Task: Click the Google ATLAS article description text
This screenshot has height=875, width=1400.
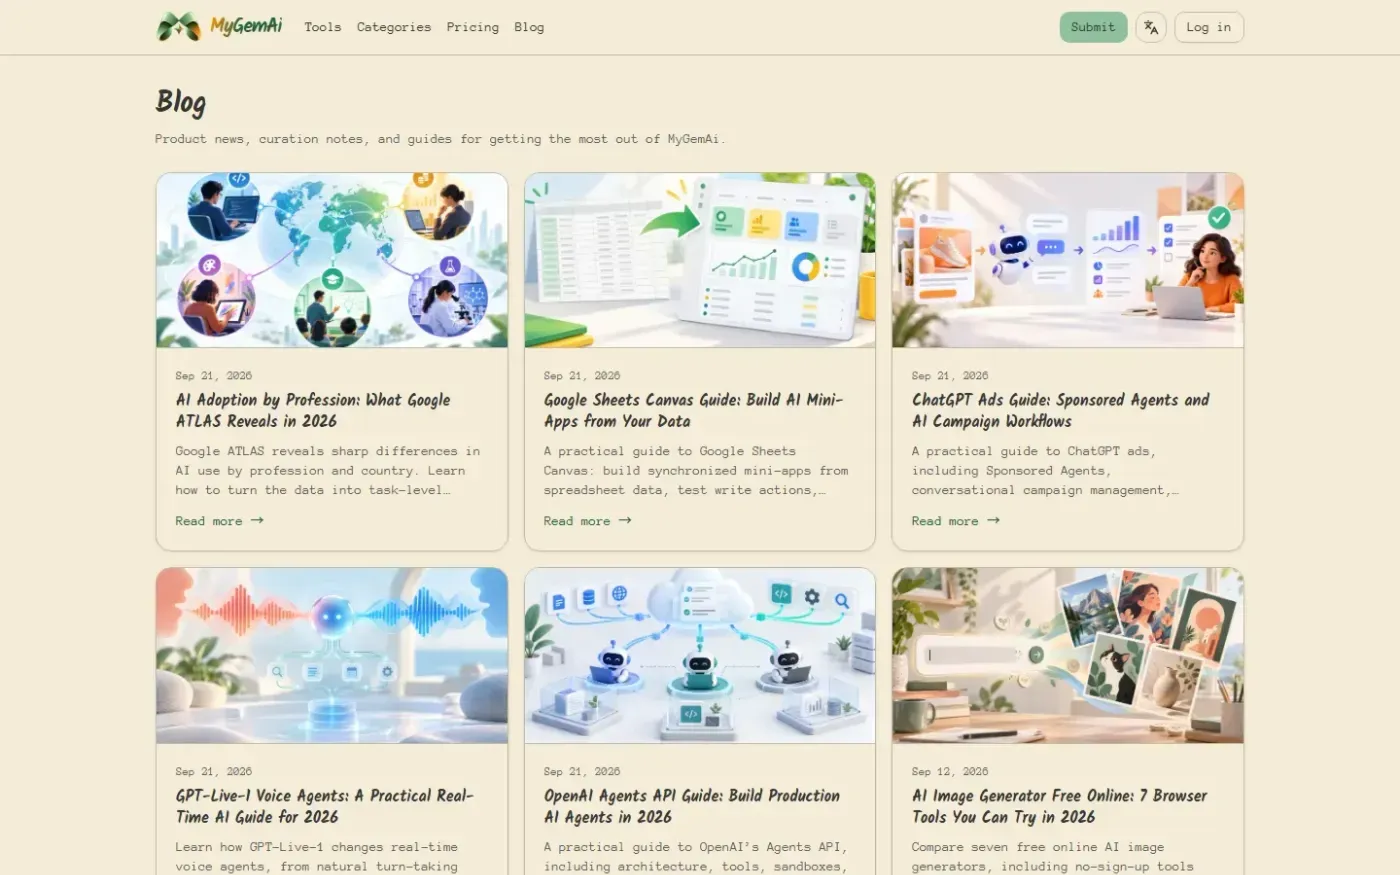Action: click(x=327, y=471)
